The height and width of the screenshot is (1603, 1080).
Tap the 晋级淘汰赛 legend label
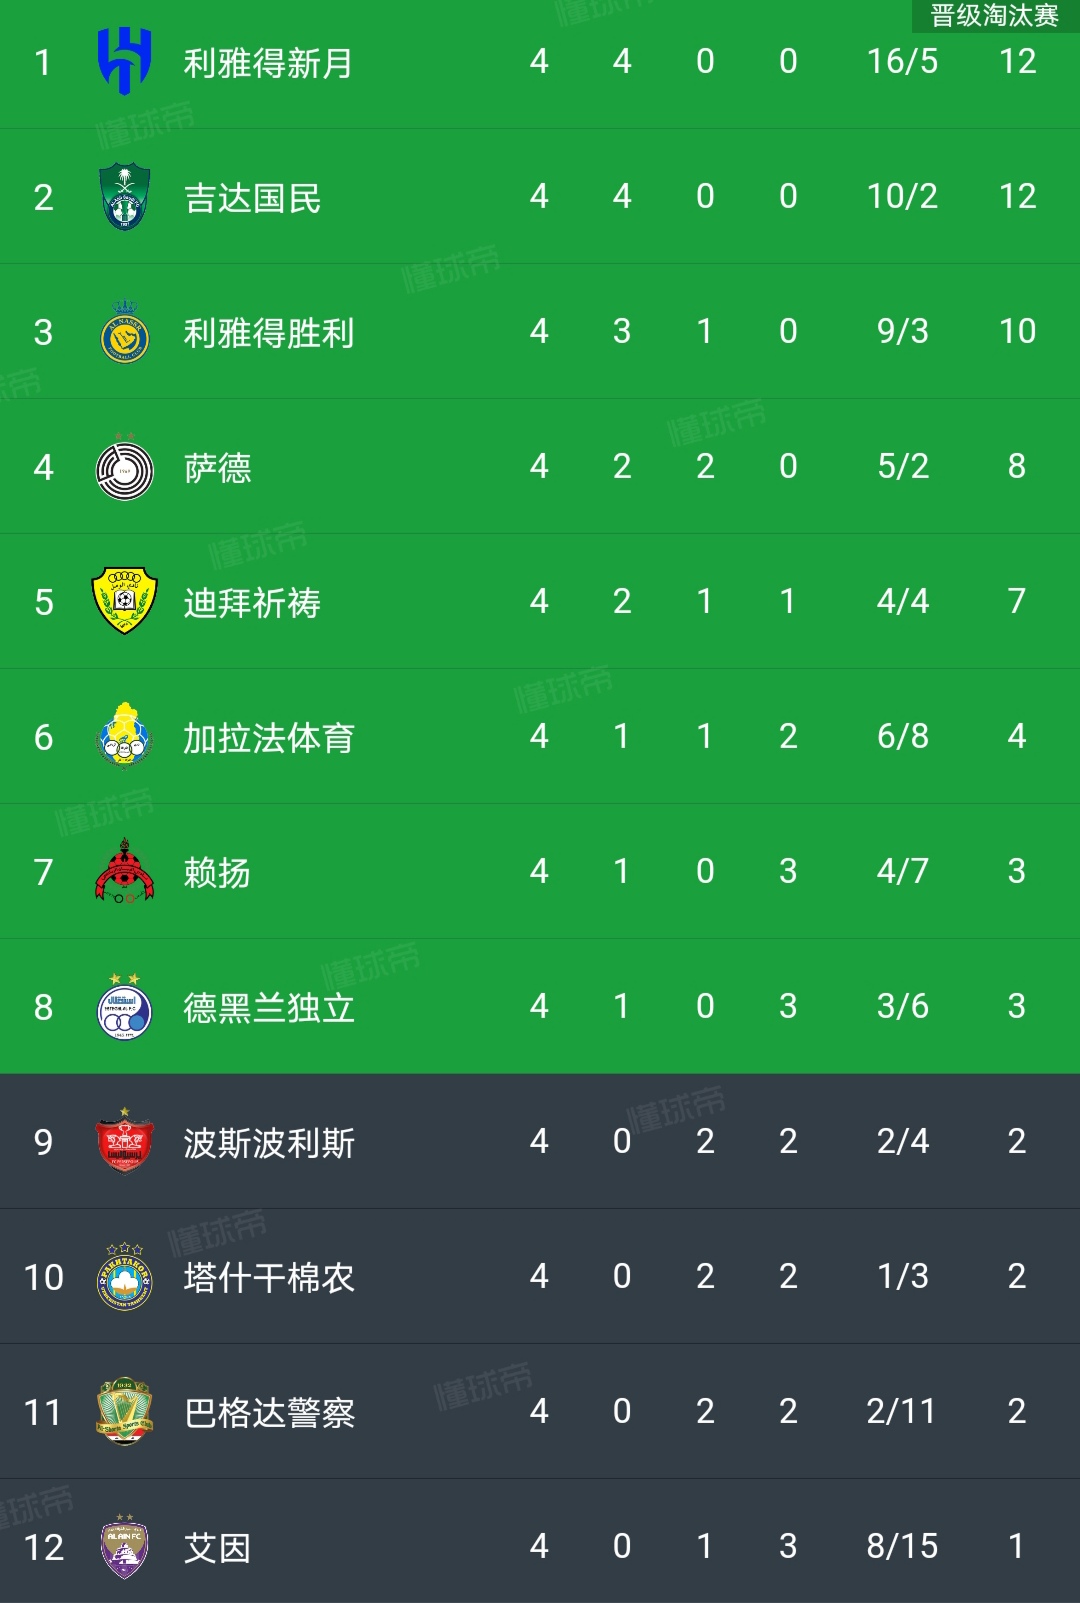995,15
